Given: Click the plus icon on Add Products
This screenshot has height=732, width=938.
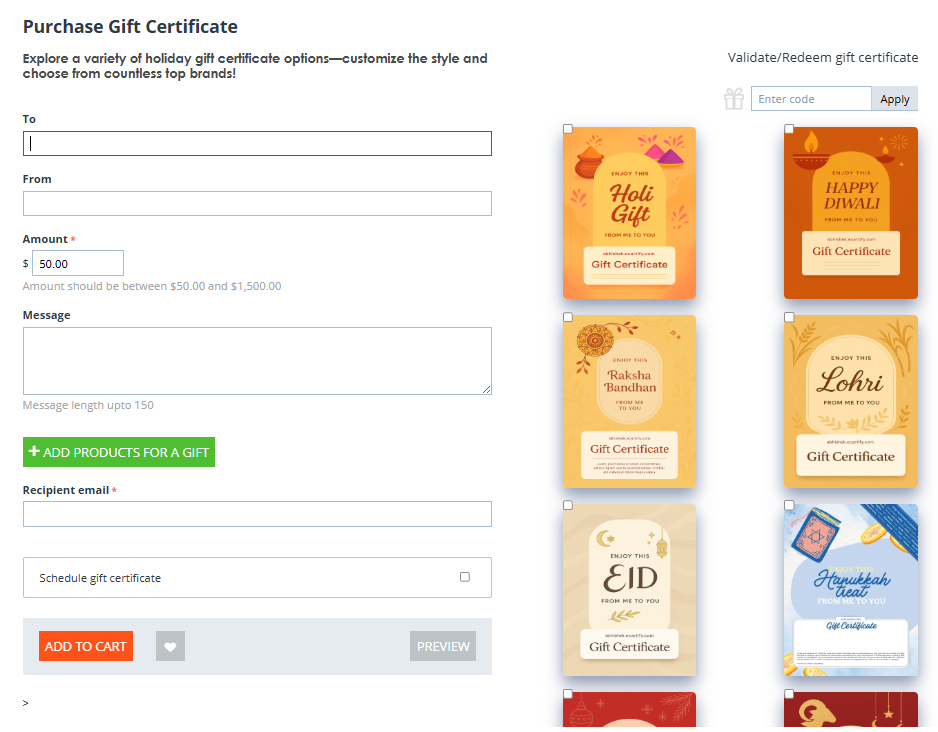Looking at the screenshot, I should coord(34,452).
